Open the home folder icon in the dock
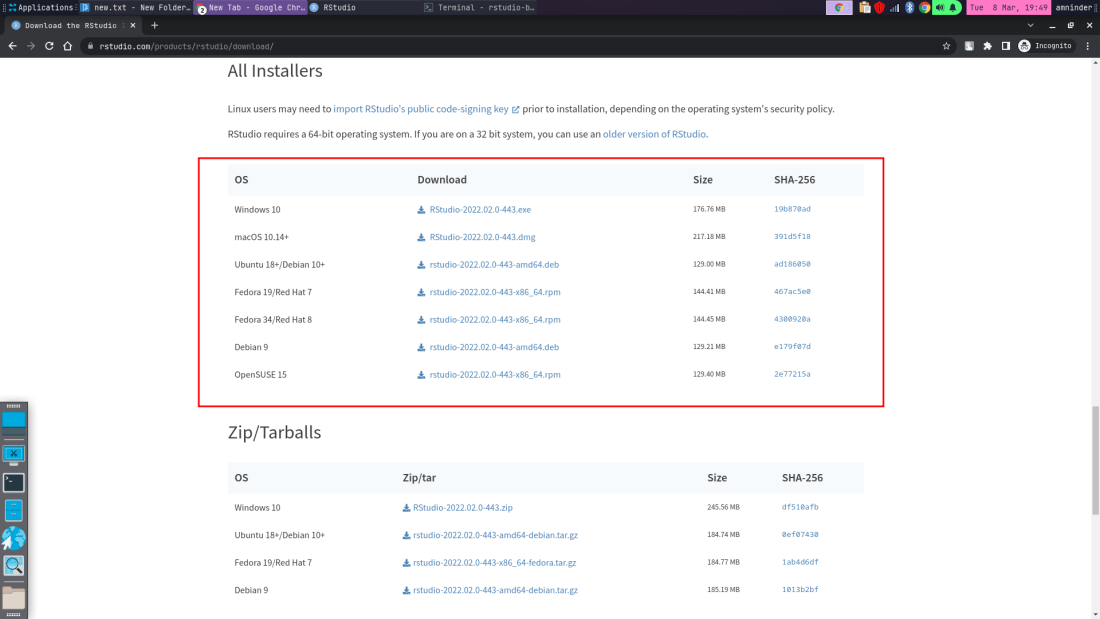 point(13,597)
